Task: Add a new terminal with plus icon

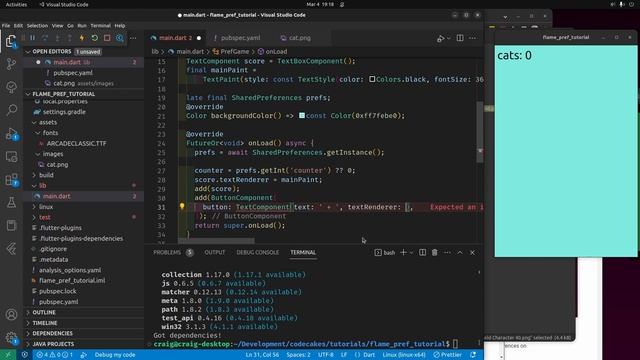Action: tap(403, 253)
